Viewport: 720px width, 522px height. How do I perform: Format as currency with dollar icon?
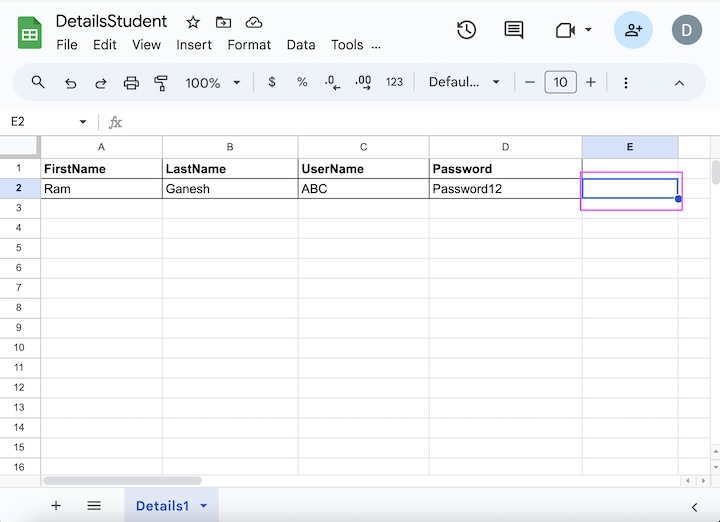[x=272, y=82]
